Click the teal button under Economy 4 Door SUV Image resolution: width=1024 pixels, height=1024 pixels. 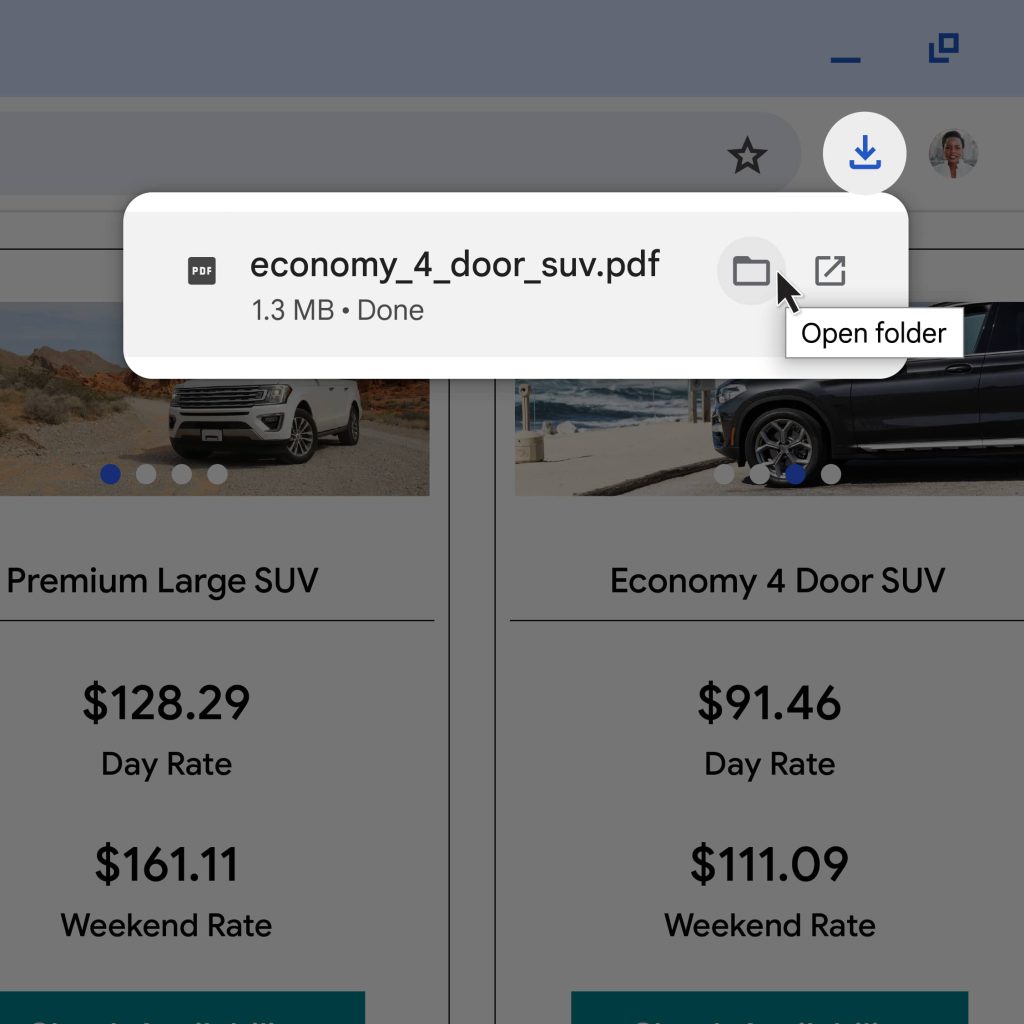tap(769, 1008)
